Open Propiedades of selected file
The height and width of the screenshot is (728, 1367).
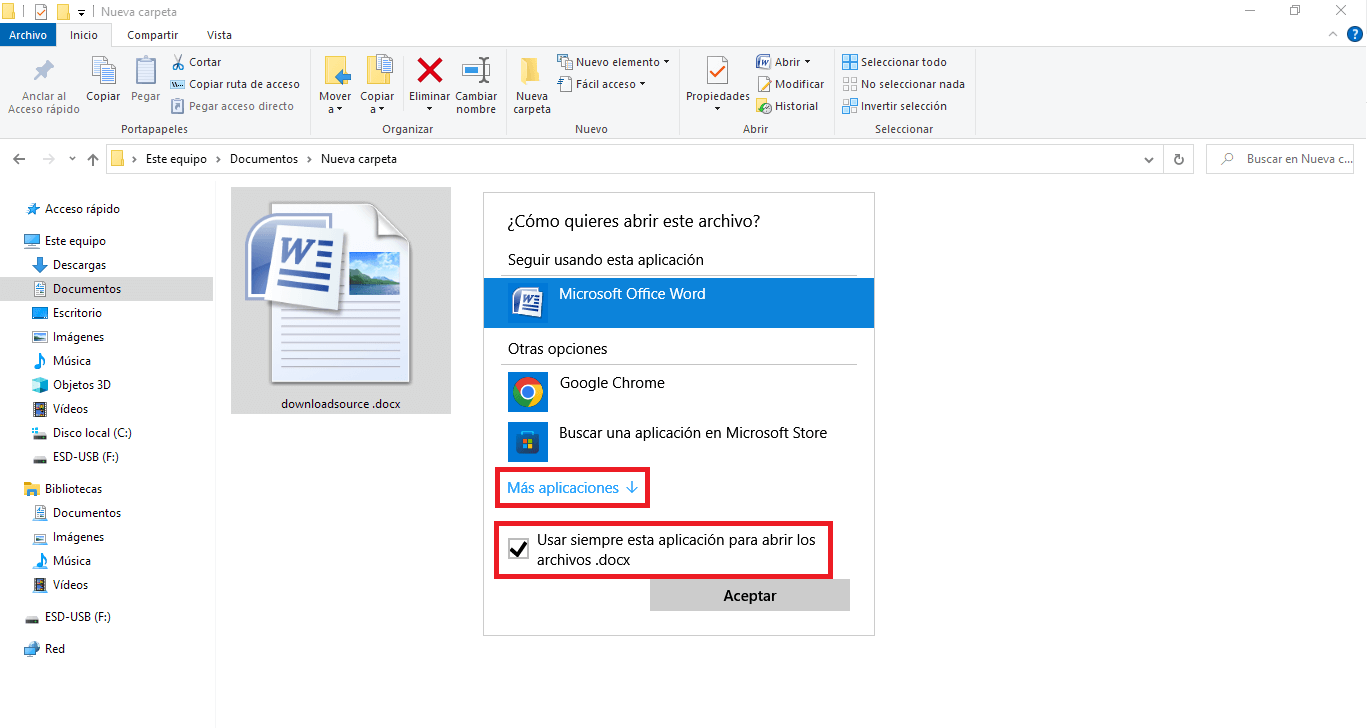click(718, 85)
